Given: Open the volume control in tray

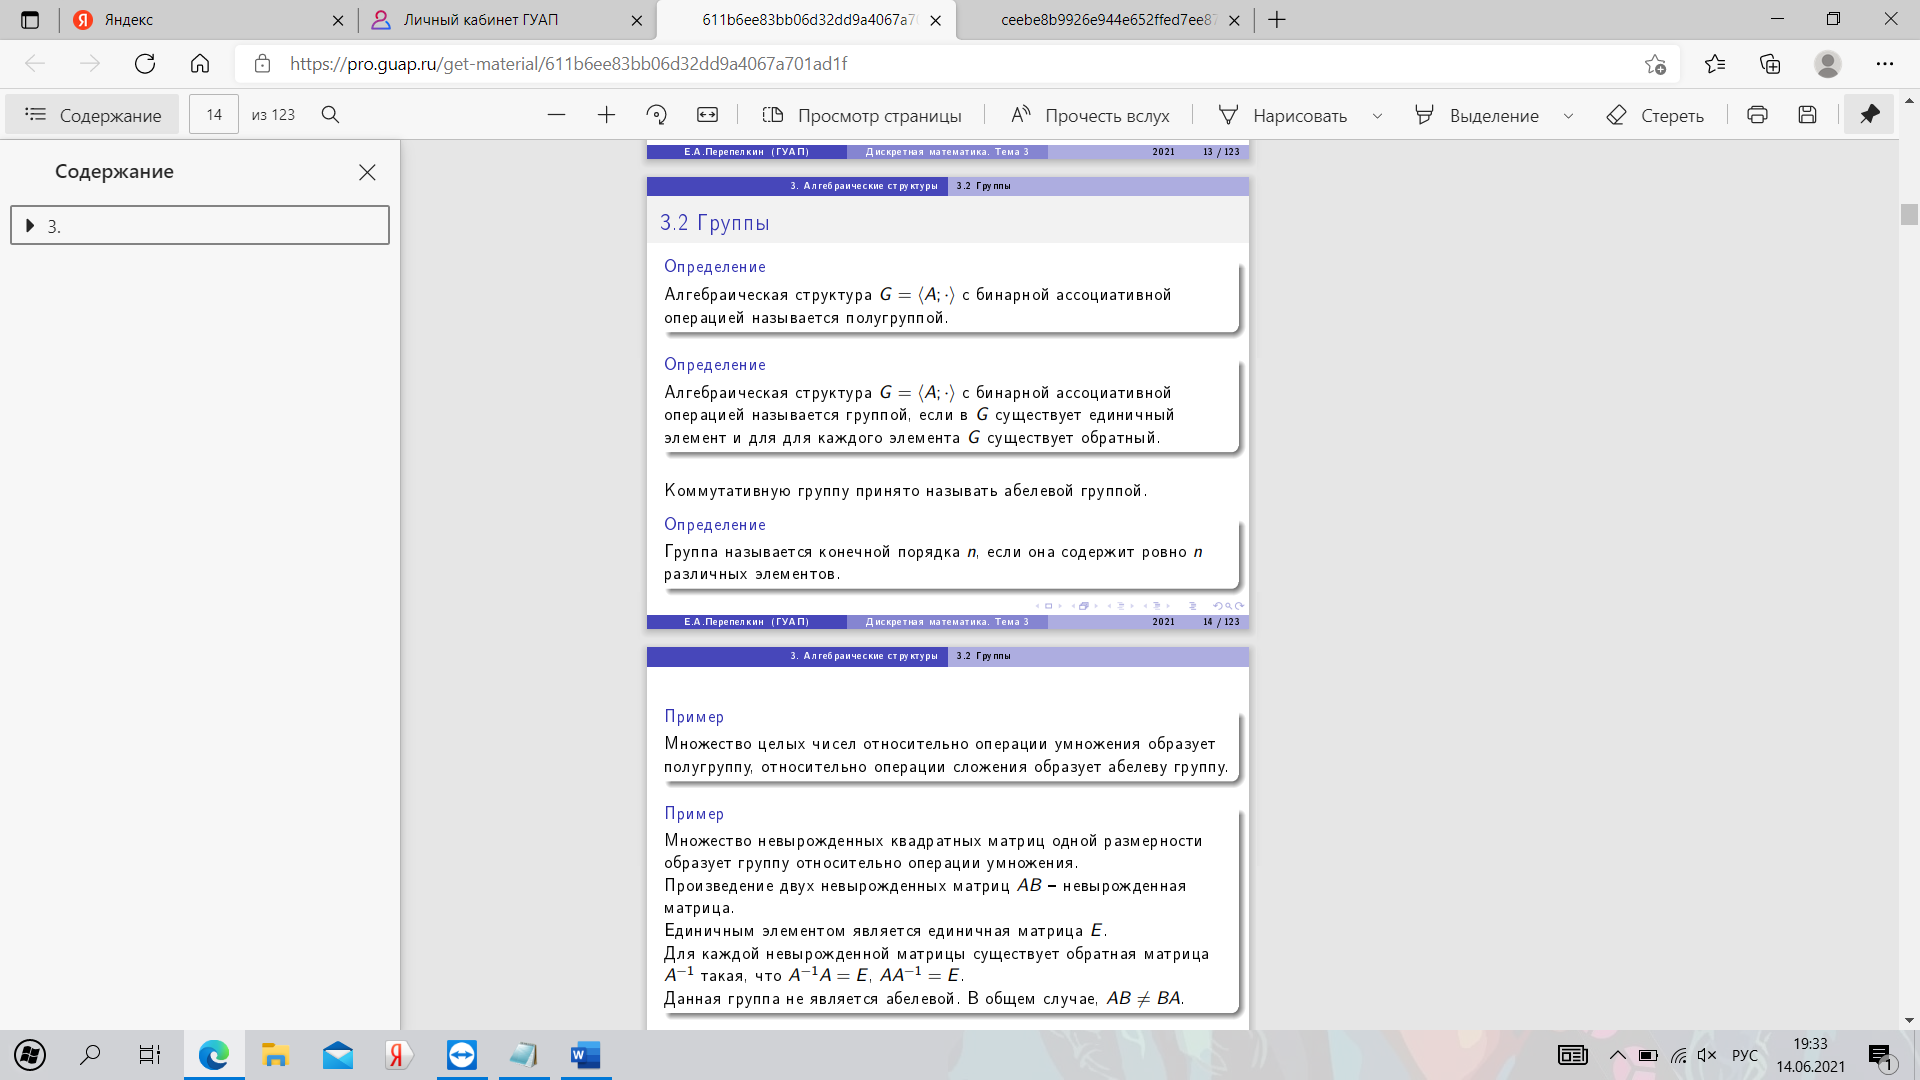Looking at the screenshot, I should pyautogui.click(x=1707, y=1055).
